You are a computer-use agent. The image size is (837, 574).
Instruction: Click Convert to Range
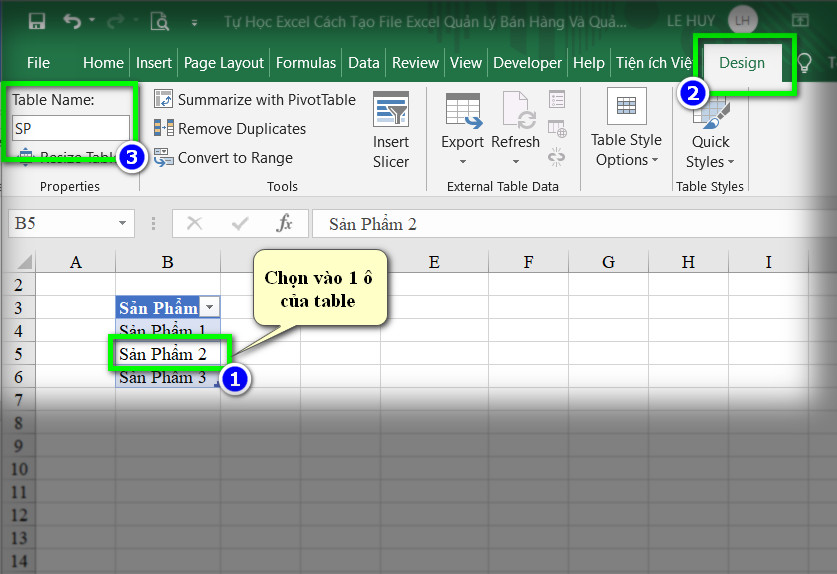(x=224, y=158)
